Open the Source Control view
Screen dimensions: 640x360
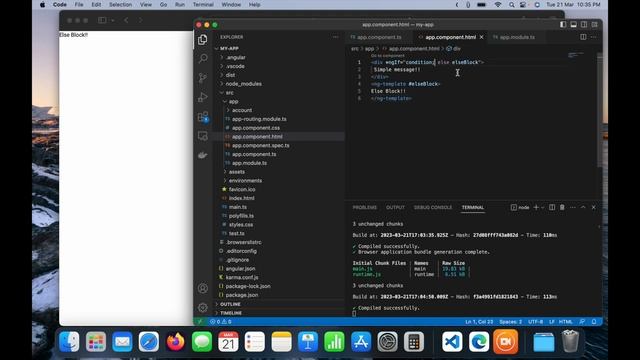point(202,78)
